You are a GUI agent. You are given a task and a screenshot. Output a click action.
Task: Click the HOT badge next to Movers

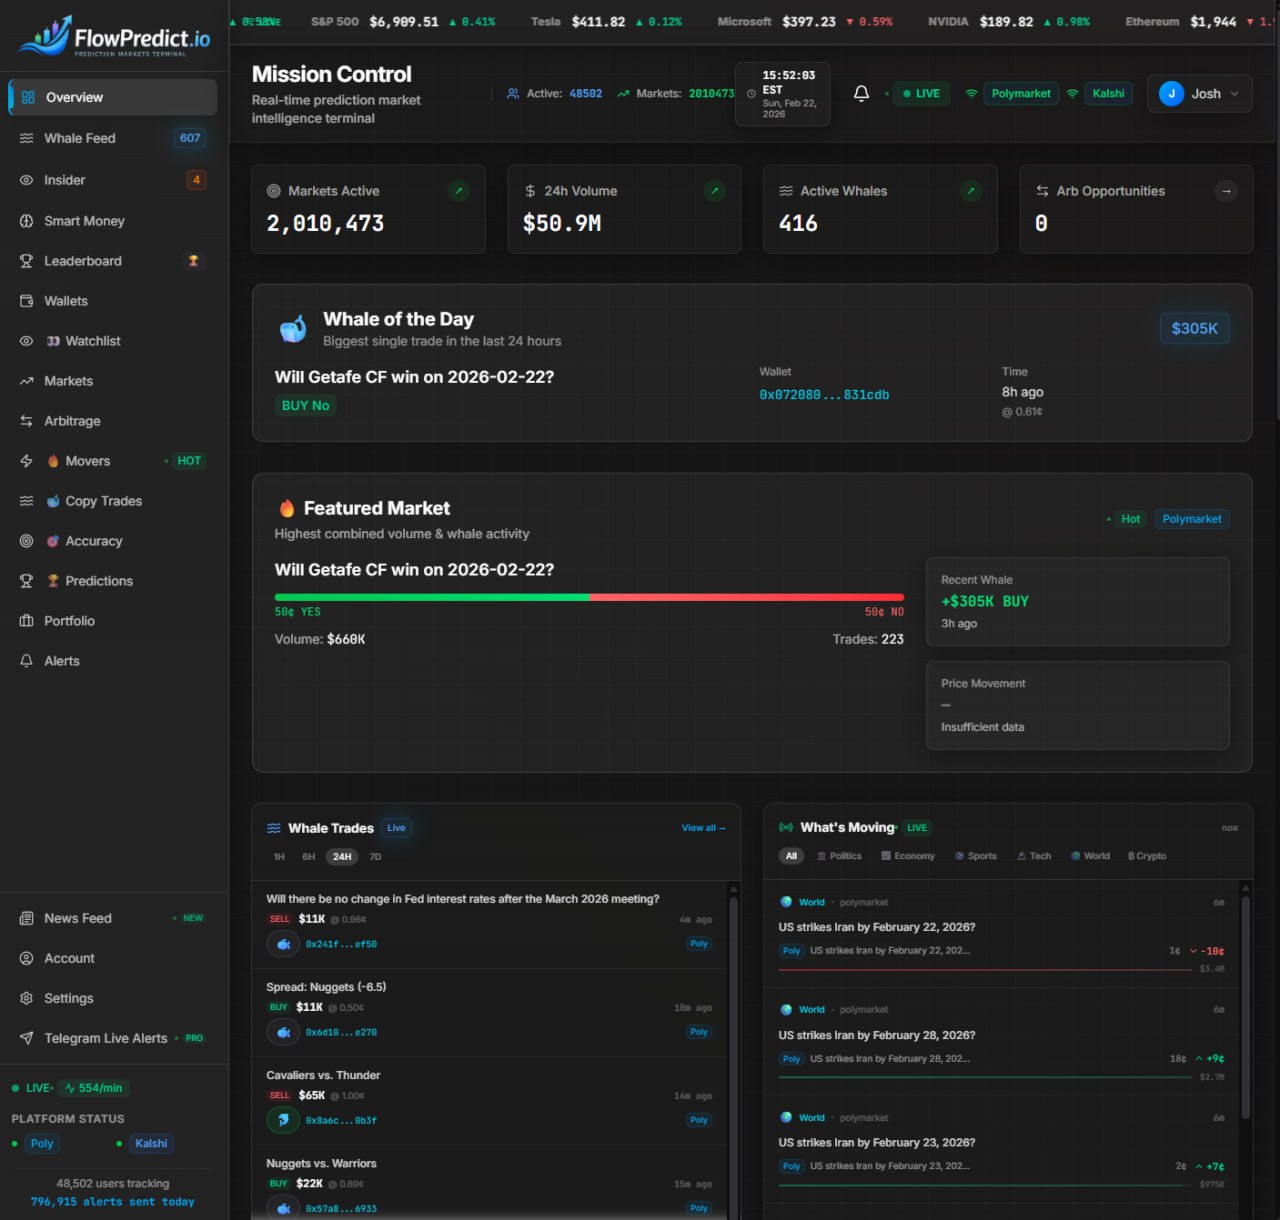(x=188, y=461)
